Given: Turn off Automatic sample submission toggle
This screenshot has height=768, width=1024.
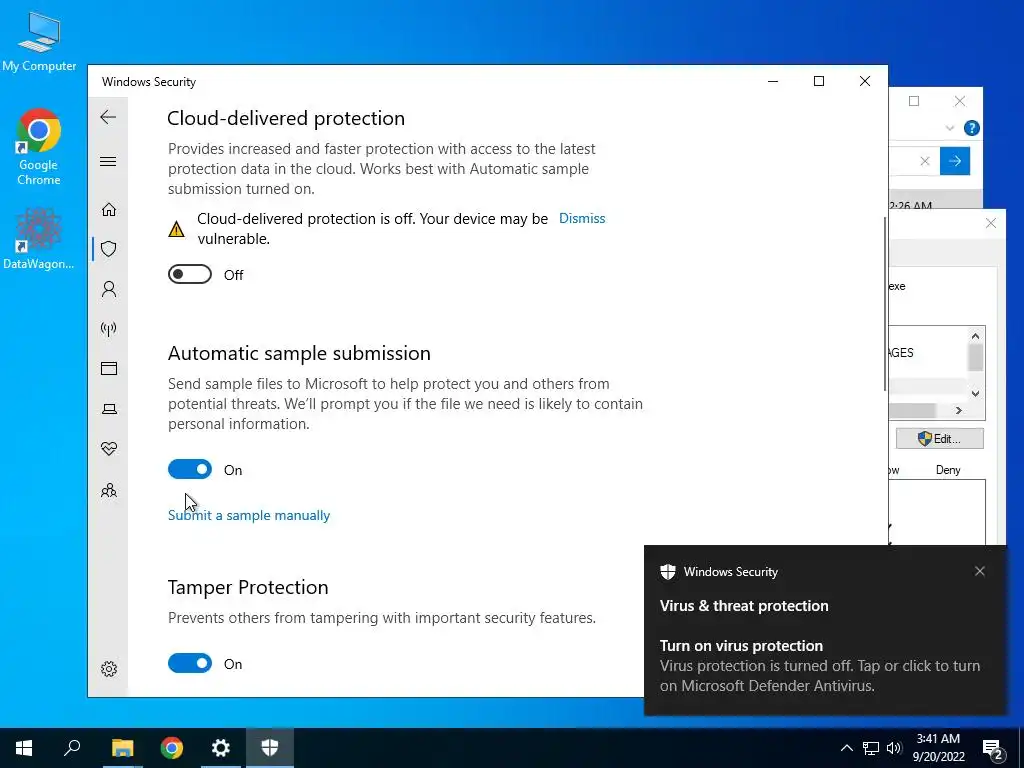Looking at the screenshot, I should [x=189, y=469].
